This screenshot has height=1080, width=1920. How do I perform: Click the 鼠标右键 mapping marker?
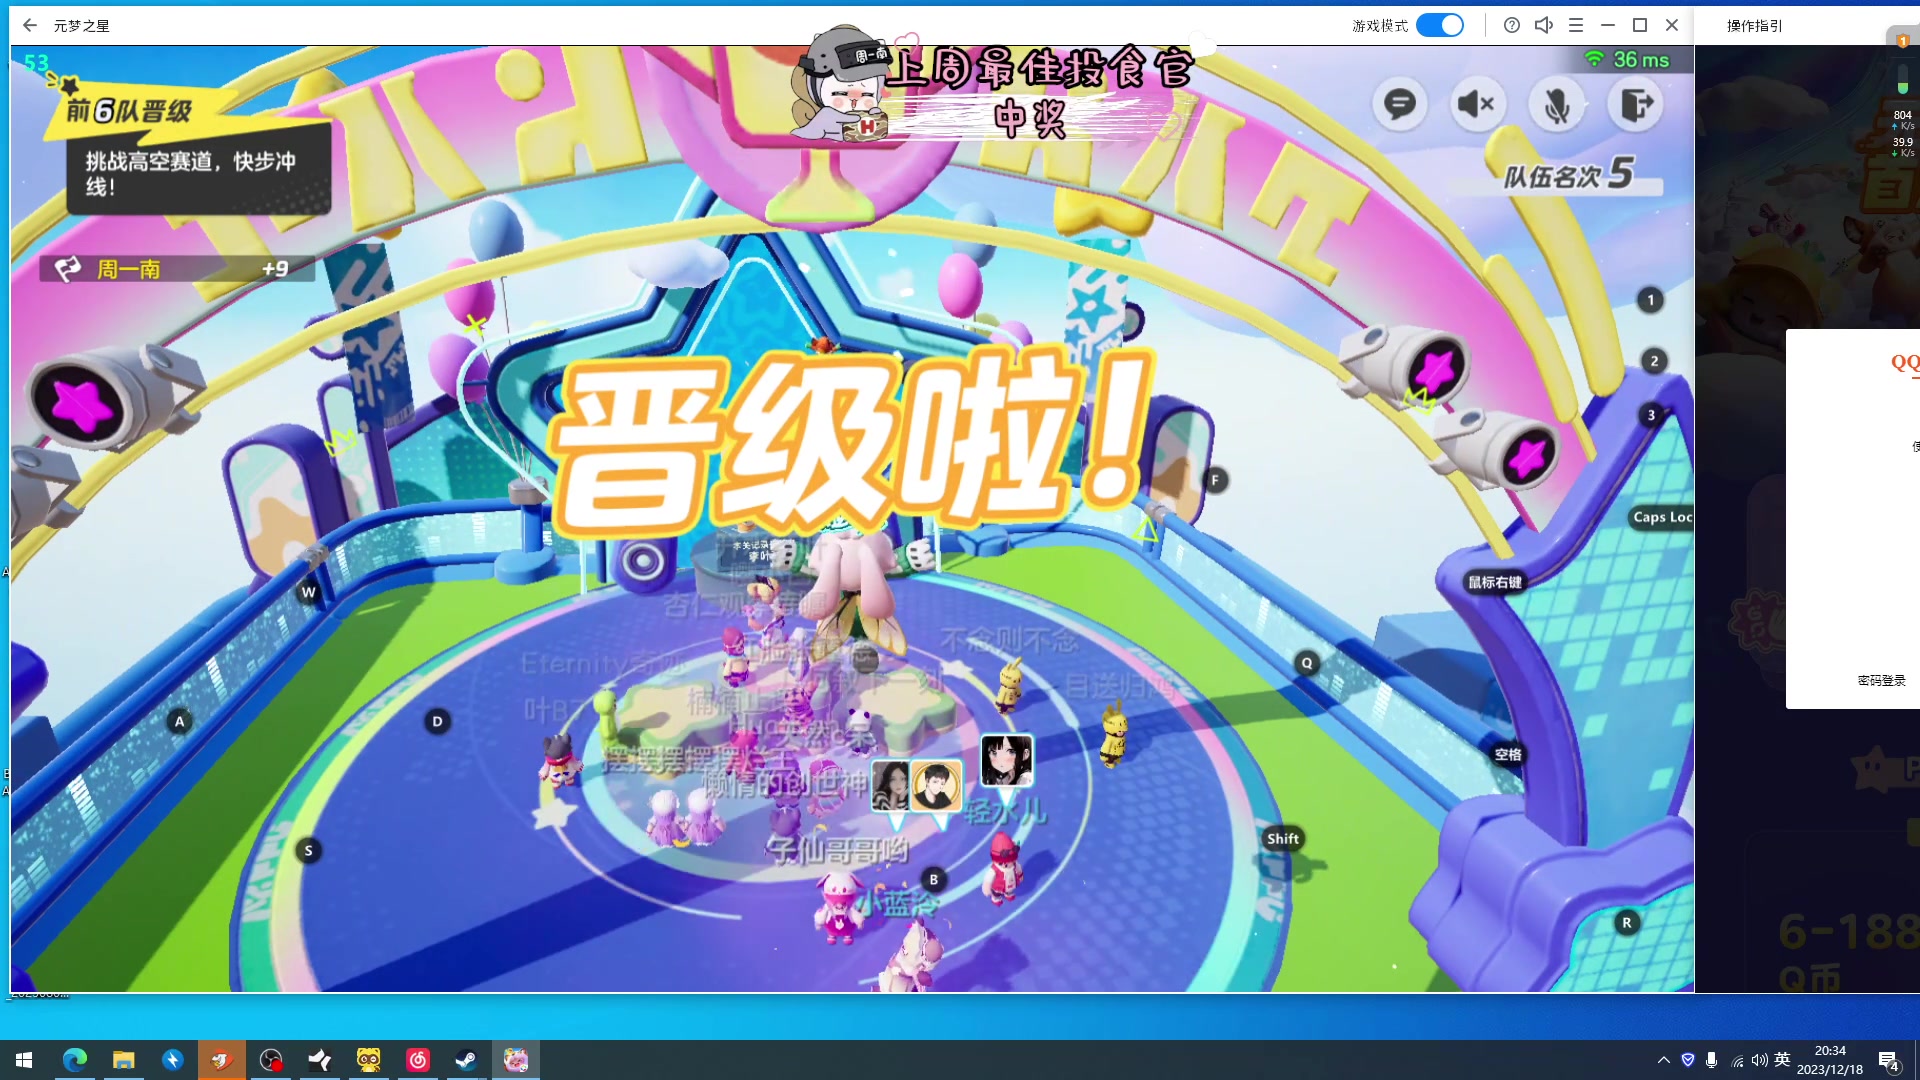[1495, 582]
